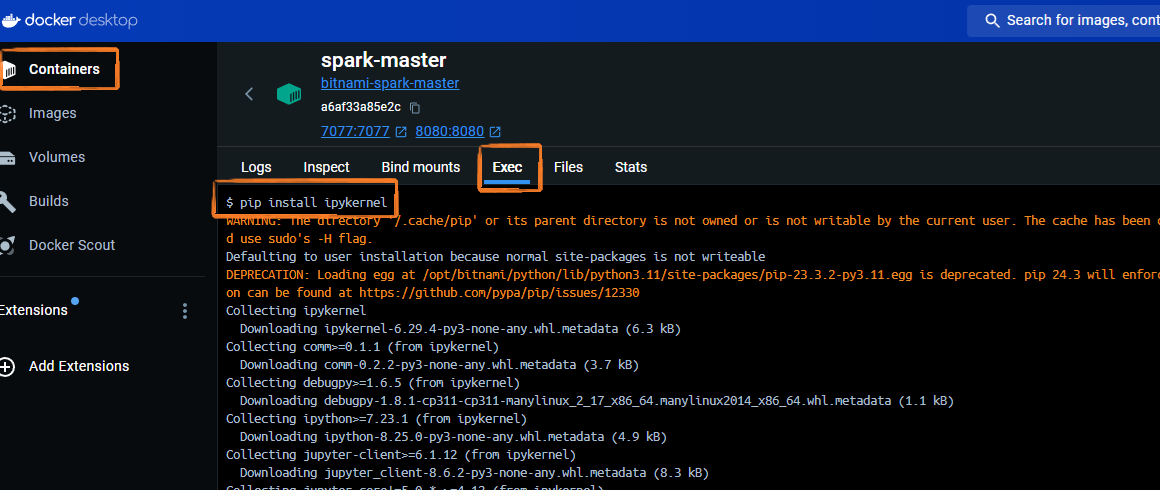1160x490 pixels.
Task: Click the 'Collecting comm>=0.1.1' line
Action: point(362,346)
